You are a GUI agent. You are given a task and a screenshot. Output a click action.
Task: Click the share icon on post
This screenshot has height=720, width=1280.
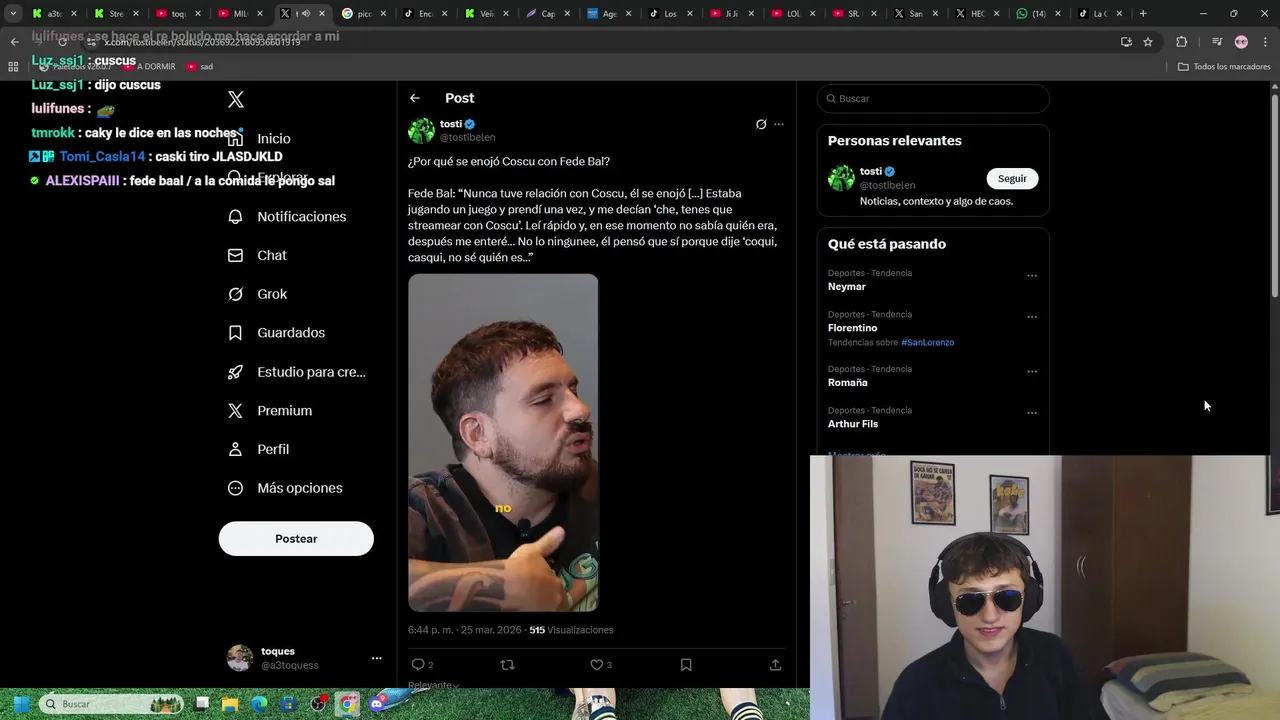[x=775, y=665]
